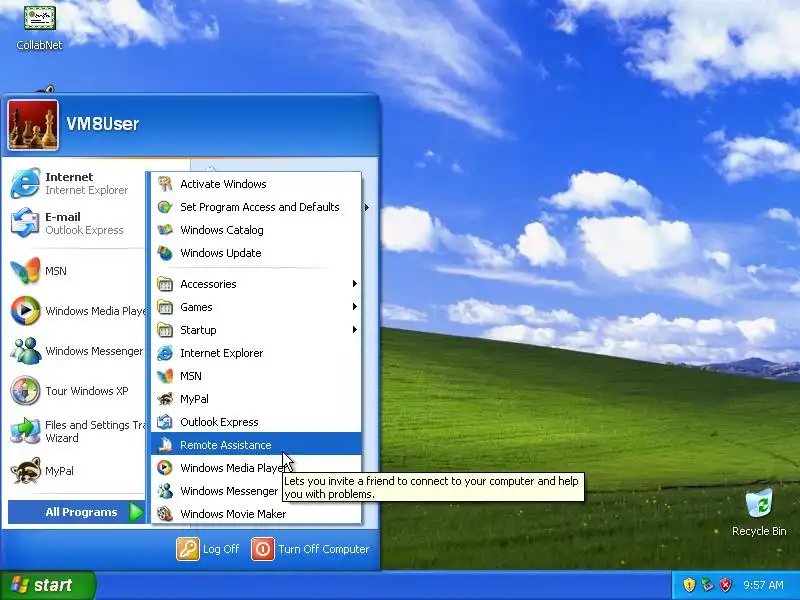Click the Games folder icon
This screenshot has width=800, height=600.
pos(165,307)
